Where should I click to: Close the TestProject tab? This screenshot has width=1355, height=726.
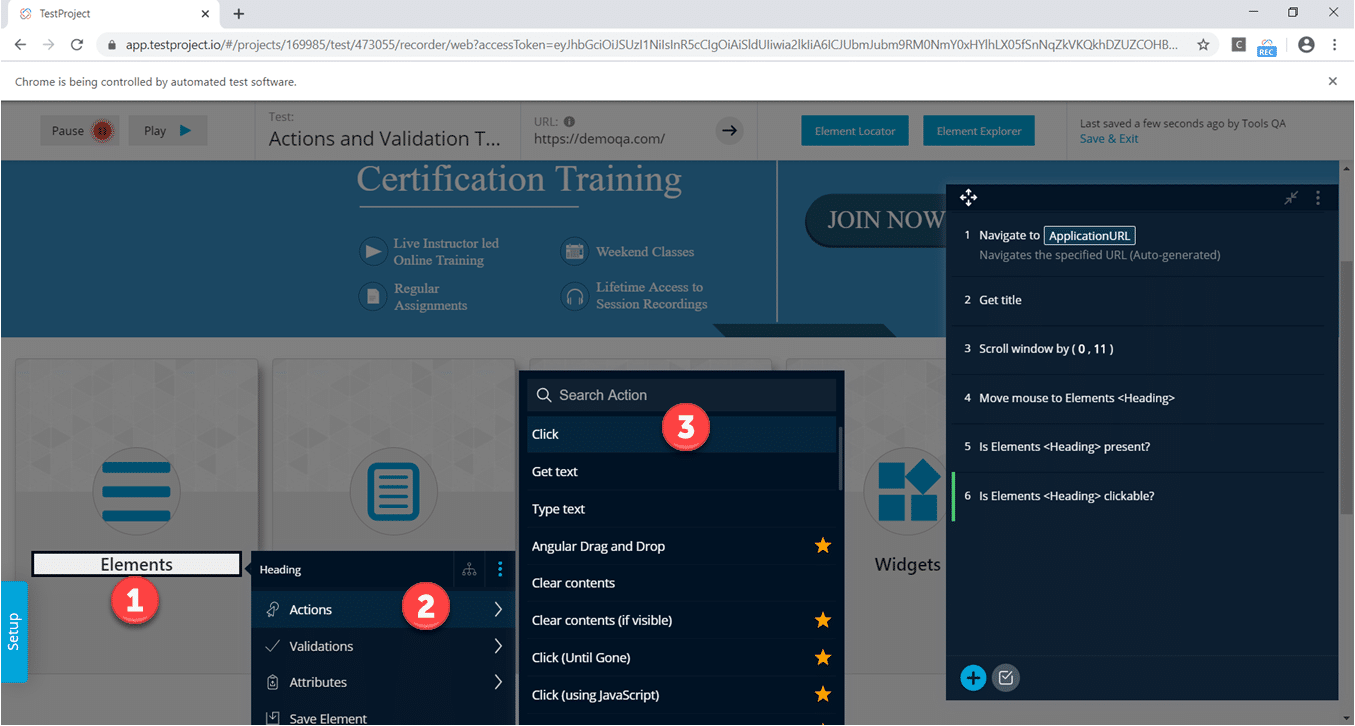[205, 14]
